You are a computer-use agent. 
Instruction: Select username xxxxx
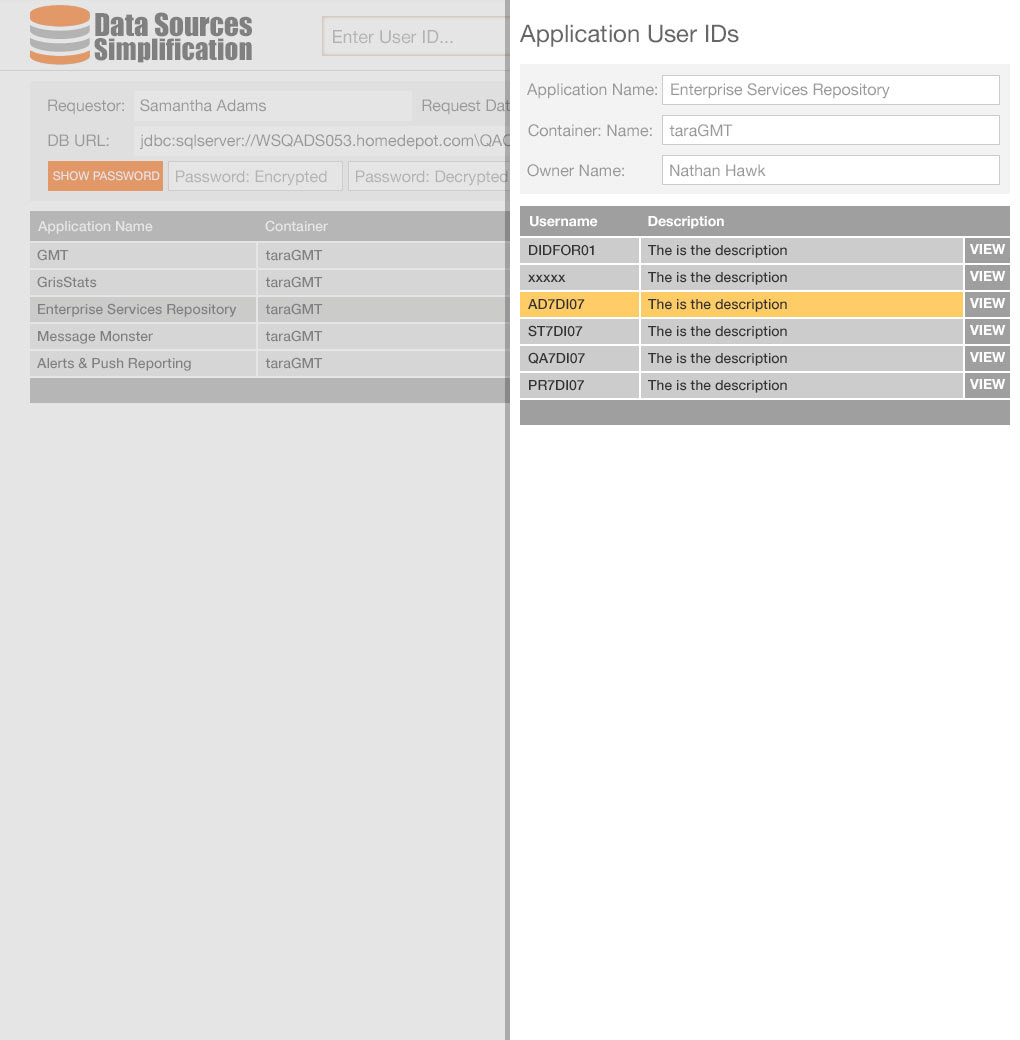click(579, 277)
